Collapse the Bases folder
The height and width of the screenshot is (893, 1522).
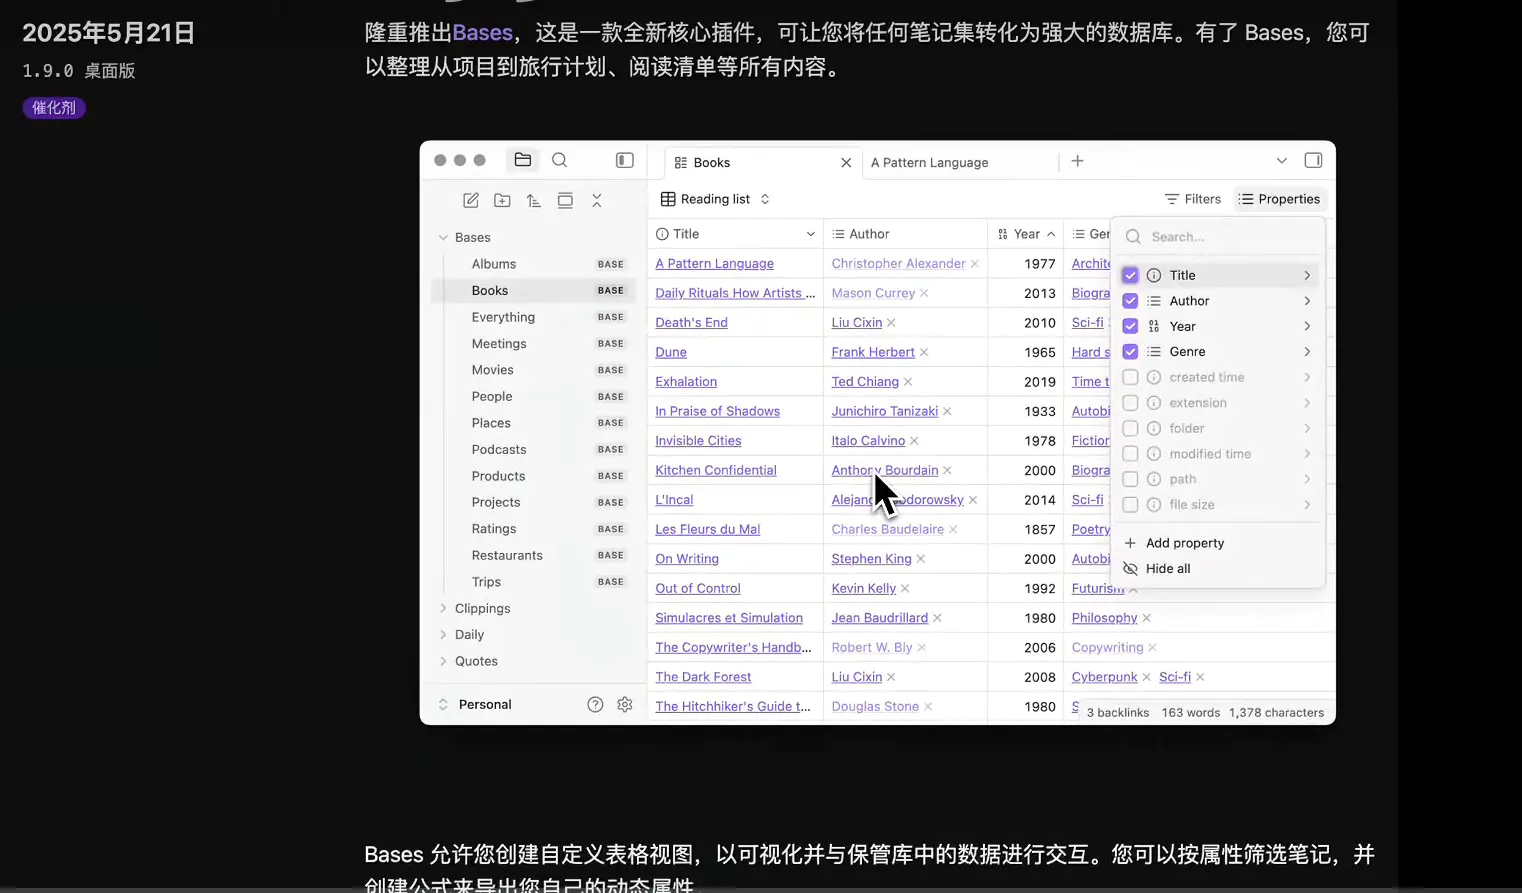click(444, 237)
